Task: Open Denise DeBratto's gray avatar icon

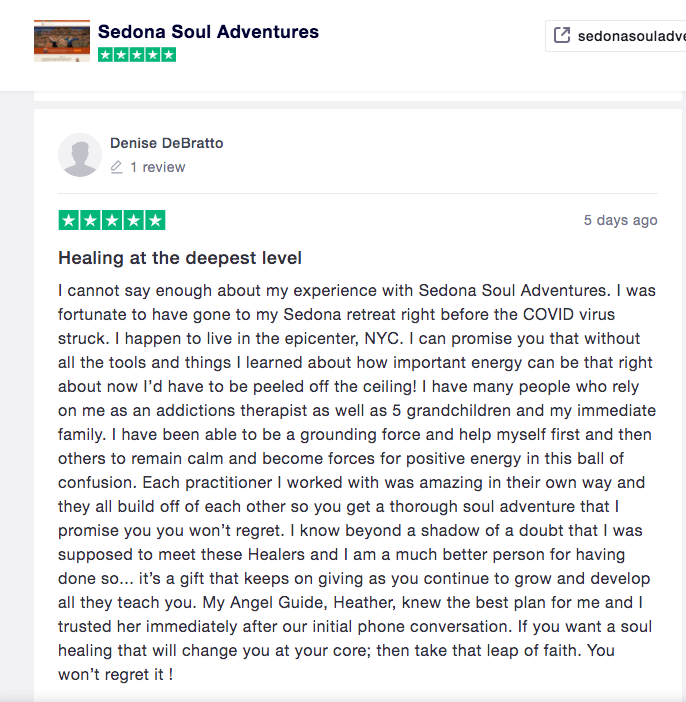Action: pyautogui.click(x=80, y=155)
